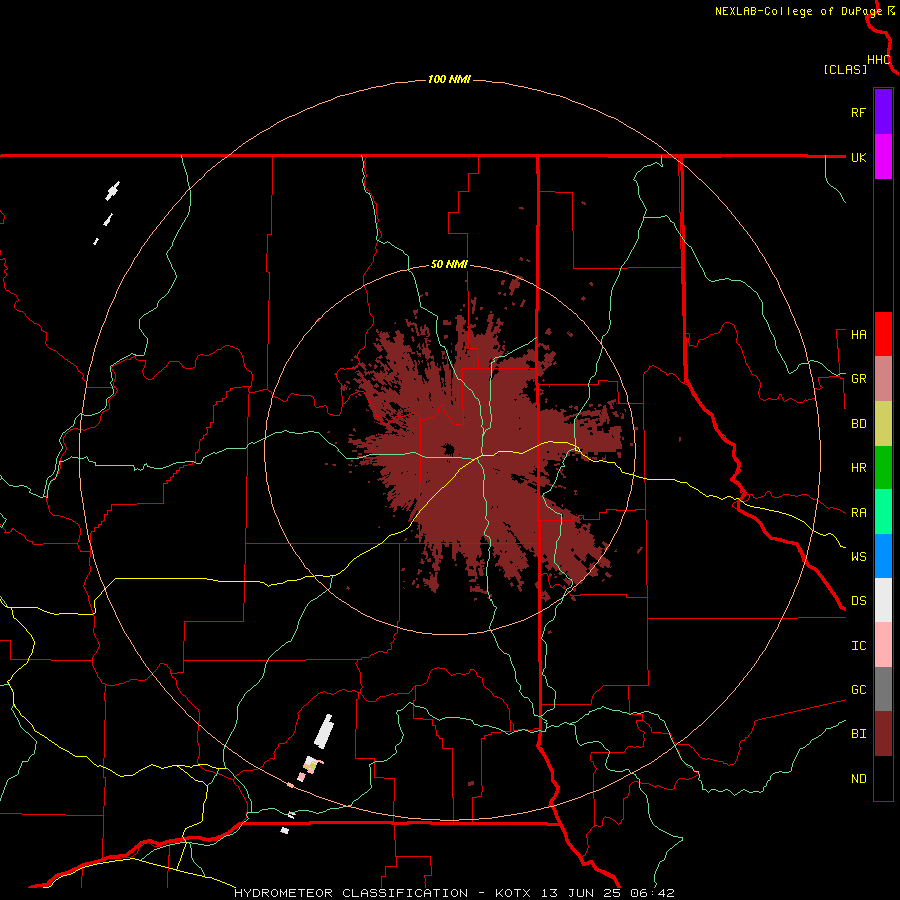Click the BI legend label

coord(858,734)
